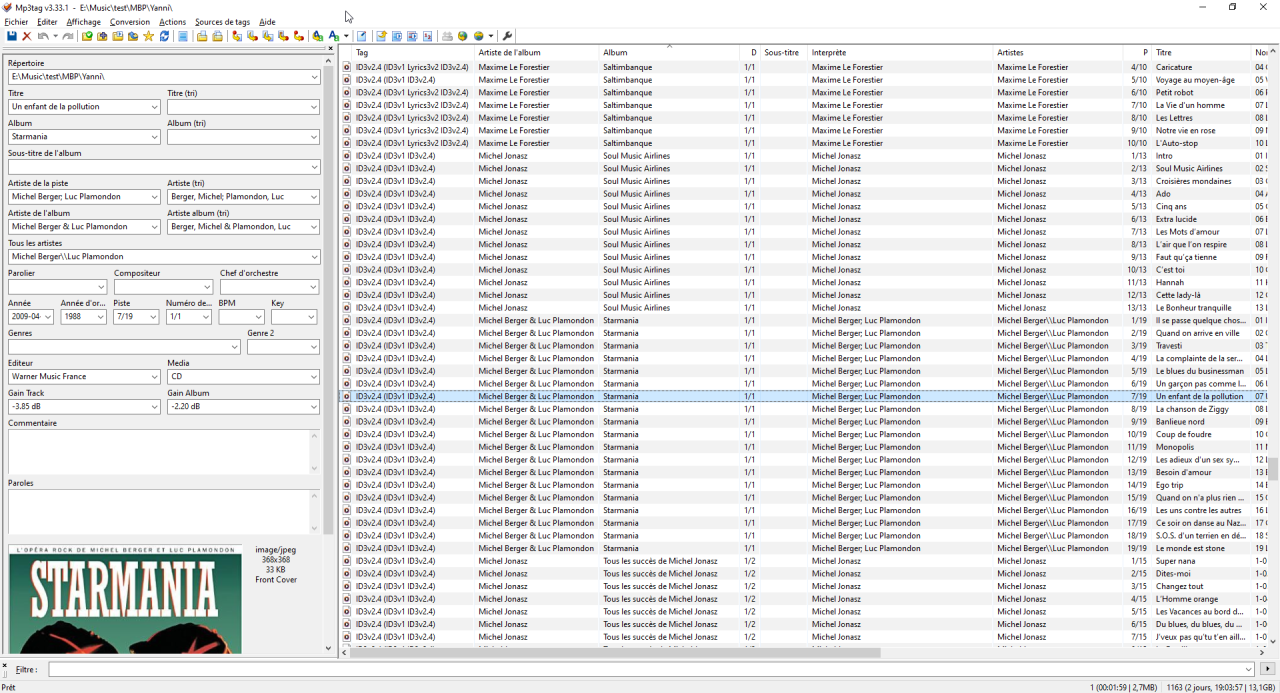1280x693 pixels.
Task: Expand the Editeur dropdown
Action: tap(154, 377)
